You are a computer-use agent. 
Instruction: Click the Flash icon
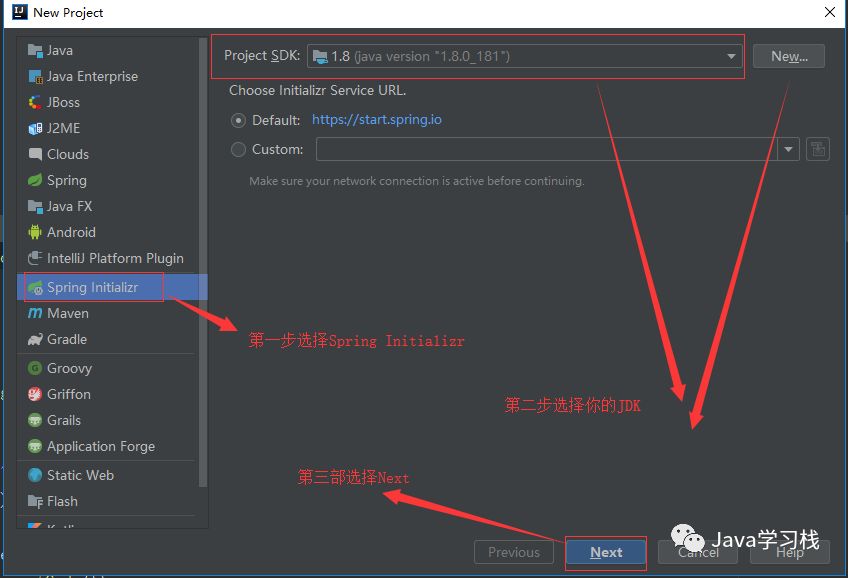coord(35,502)
